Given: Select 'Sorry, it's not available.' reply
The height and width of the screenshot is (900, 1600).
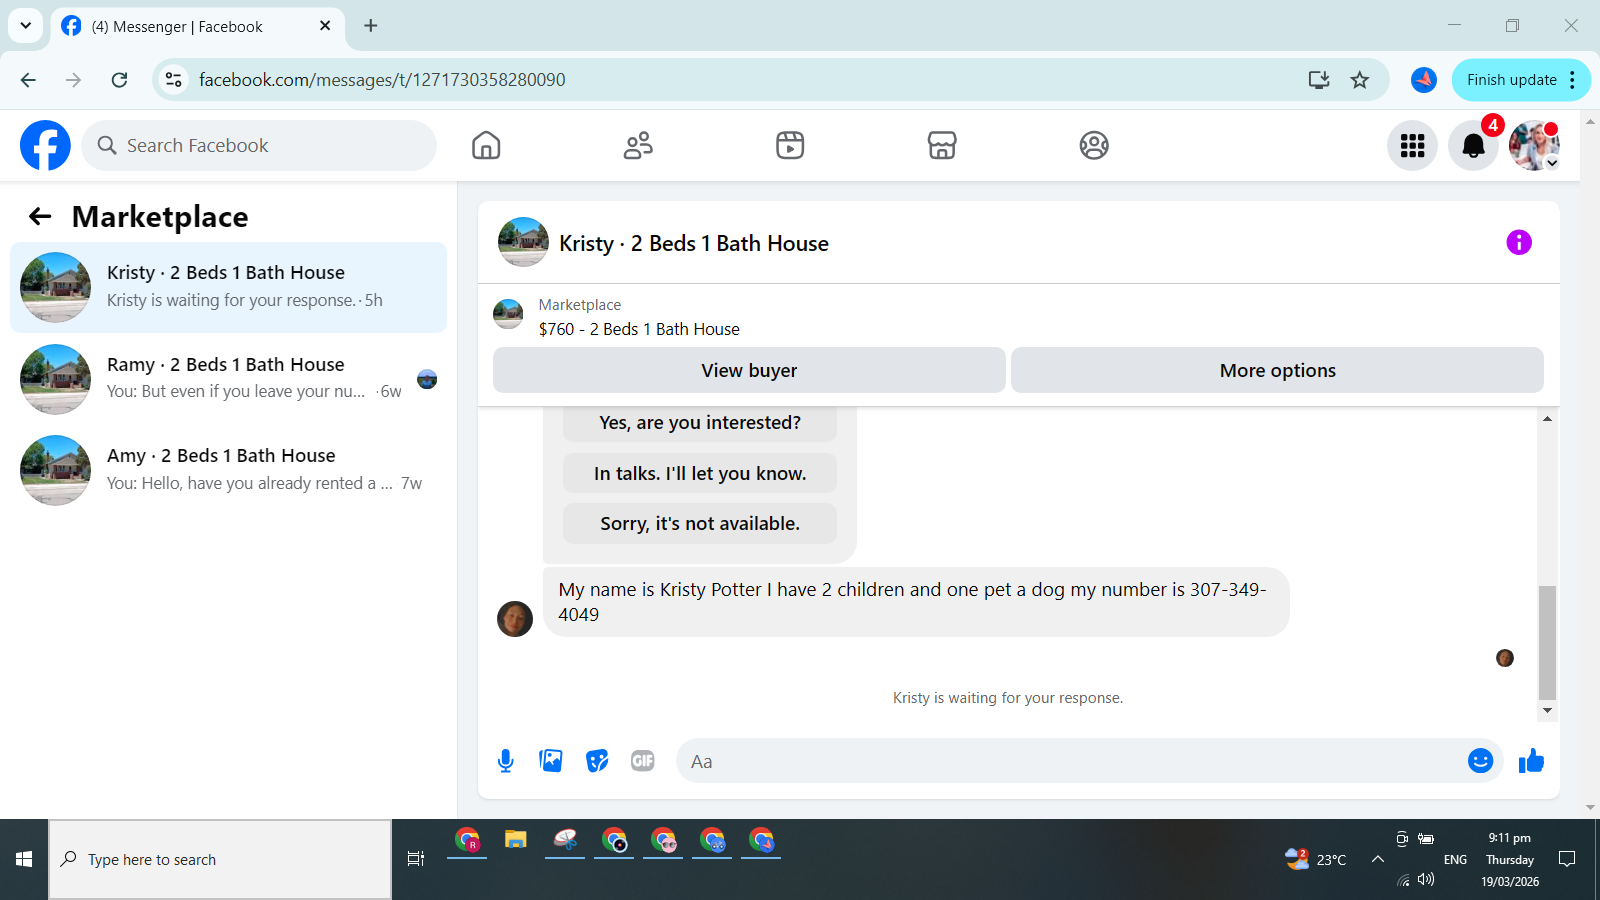Looking at the screenshot, I should [700, 523].
